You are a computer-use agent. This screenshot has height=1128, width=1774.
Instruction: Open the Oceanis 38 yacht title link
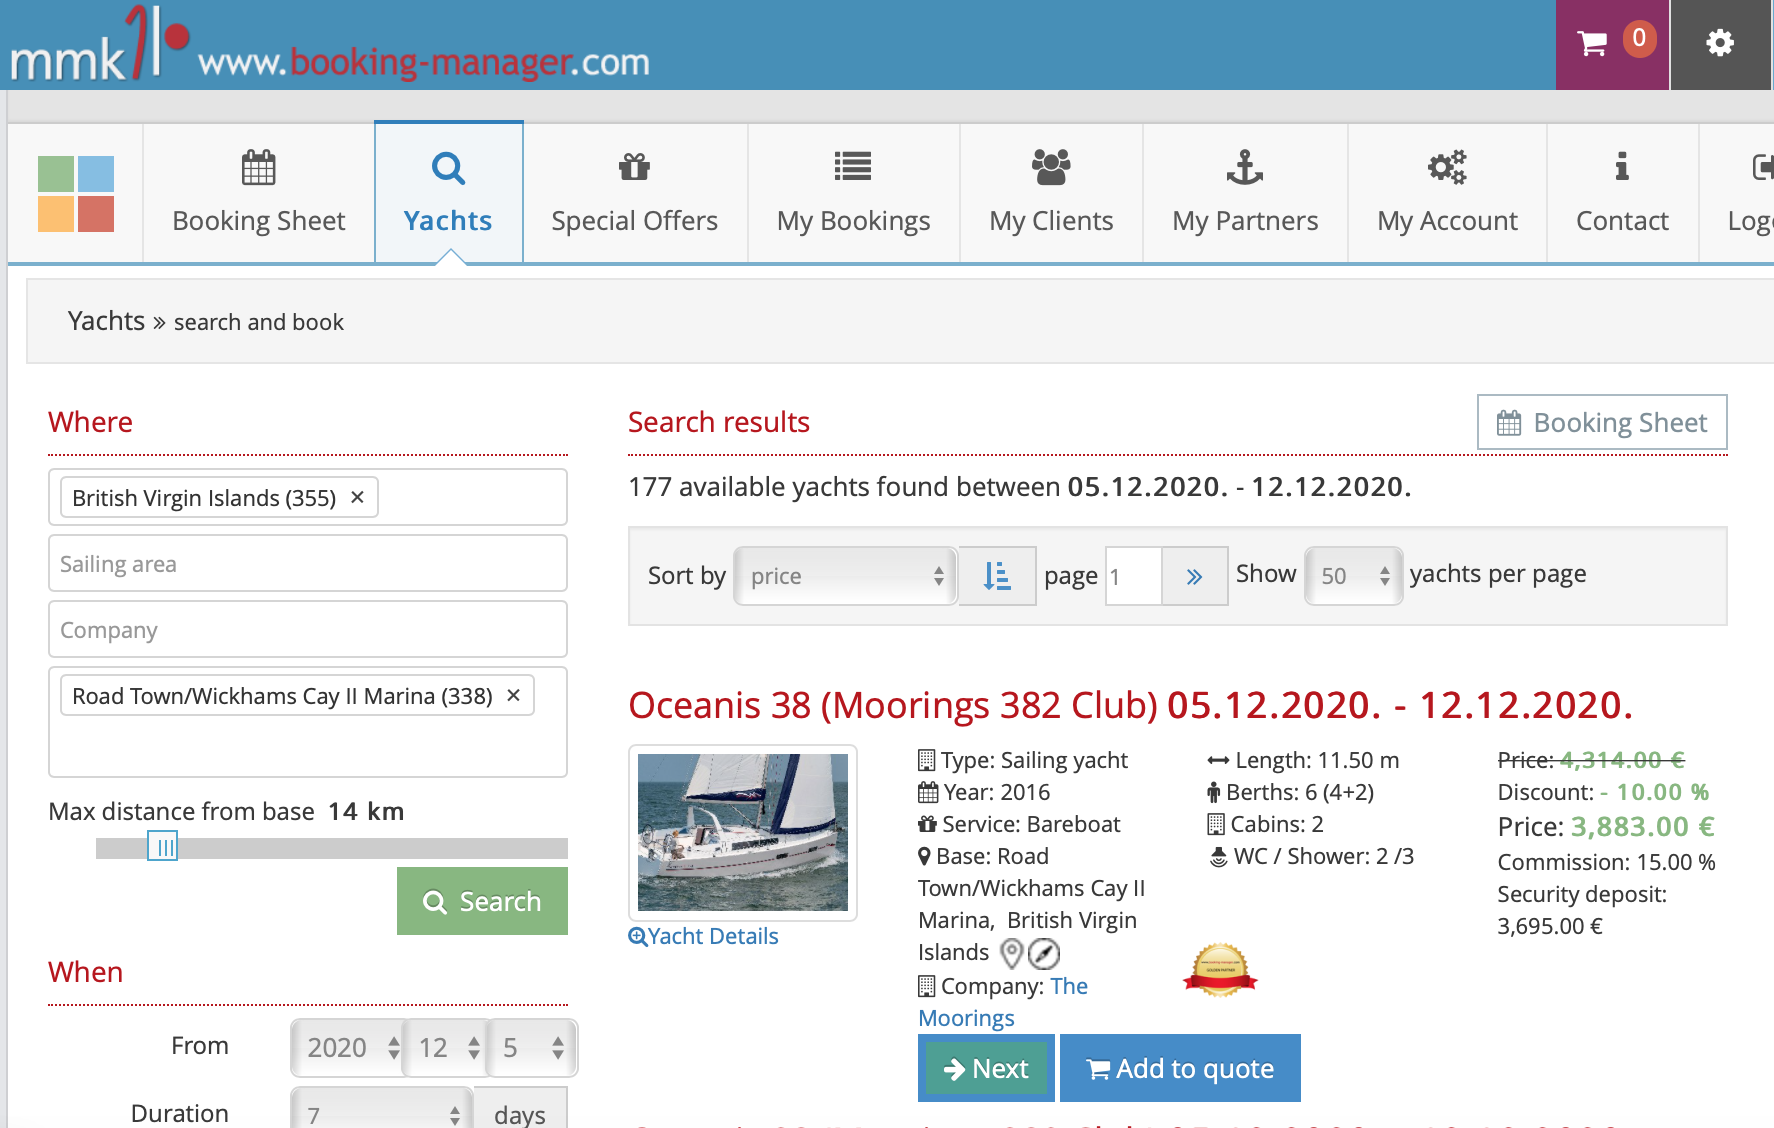[1130, 705]
